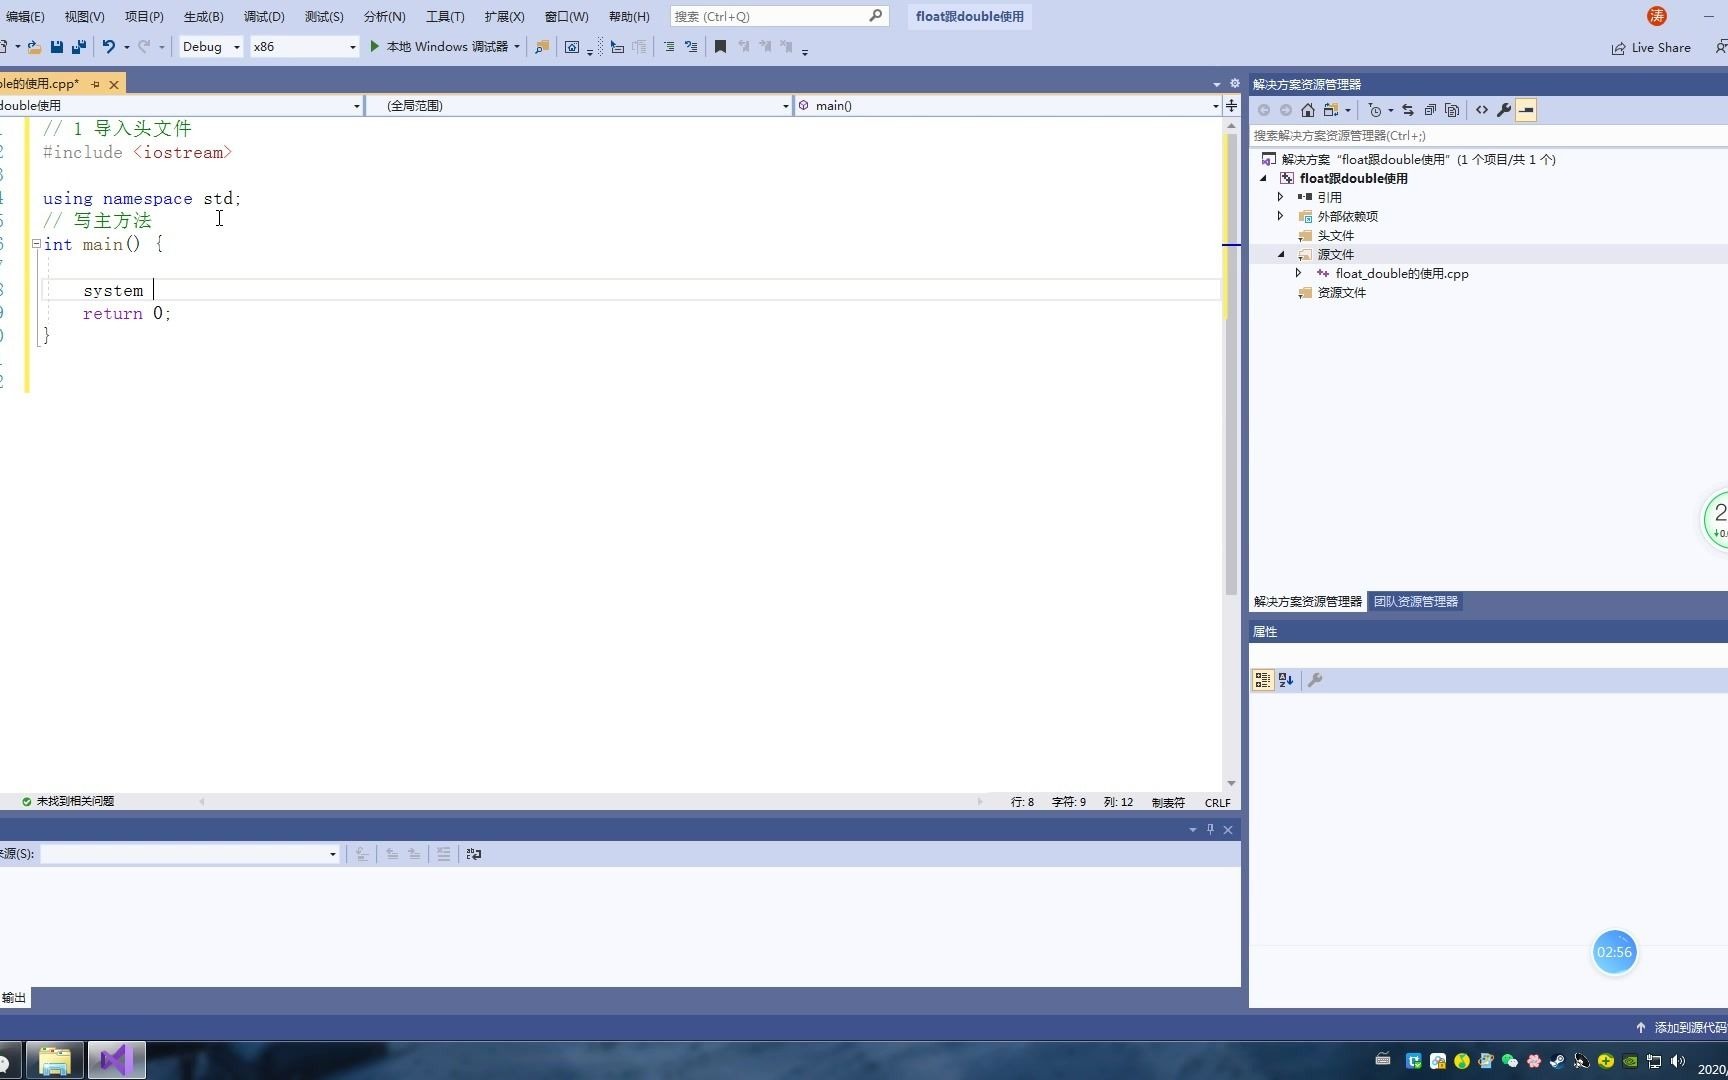Viewport: 1728px width, 1080px height.
Task: Click the 未找到相关问题 status indicator
Action: 68,802
